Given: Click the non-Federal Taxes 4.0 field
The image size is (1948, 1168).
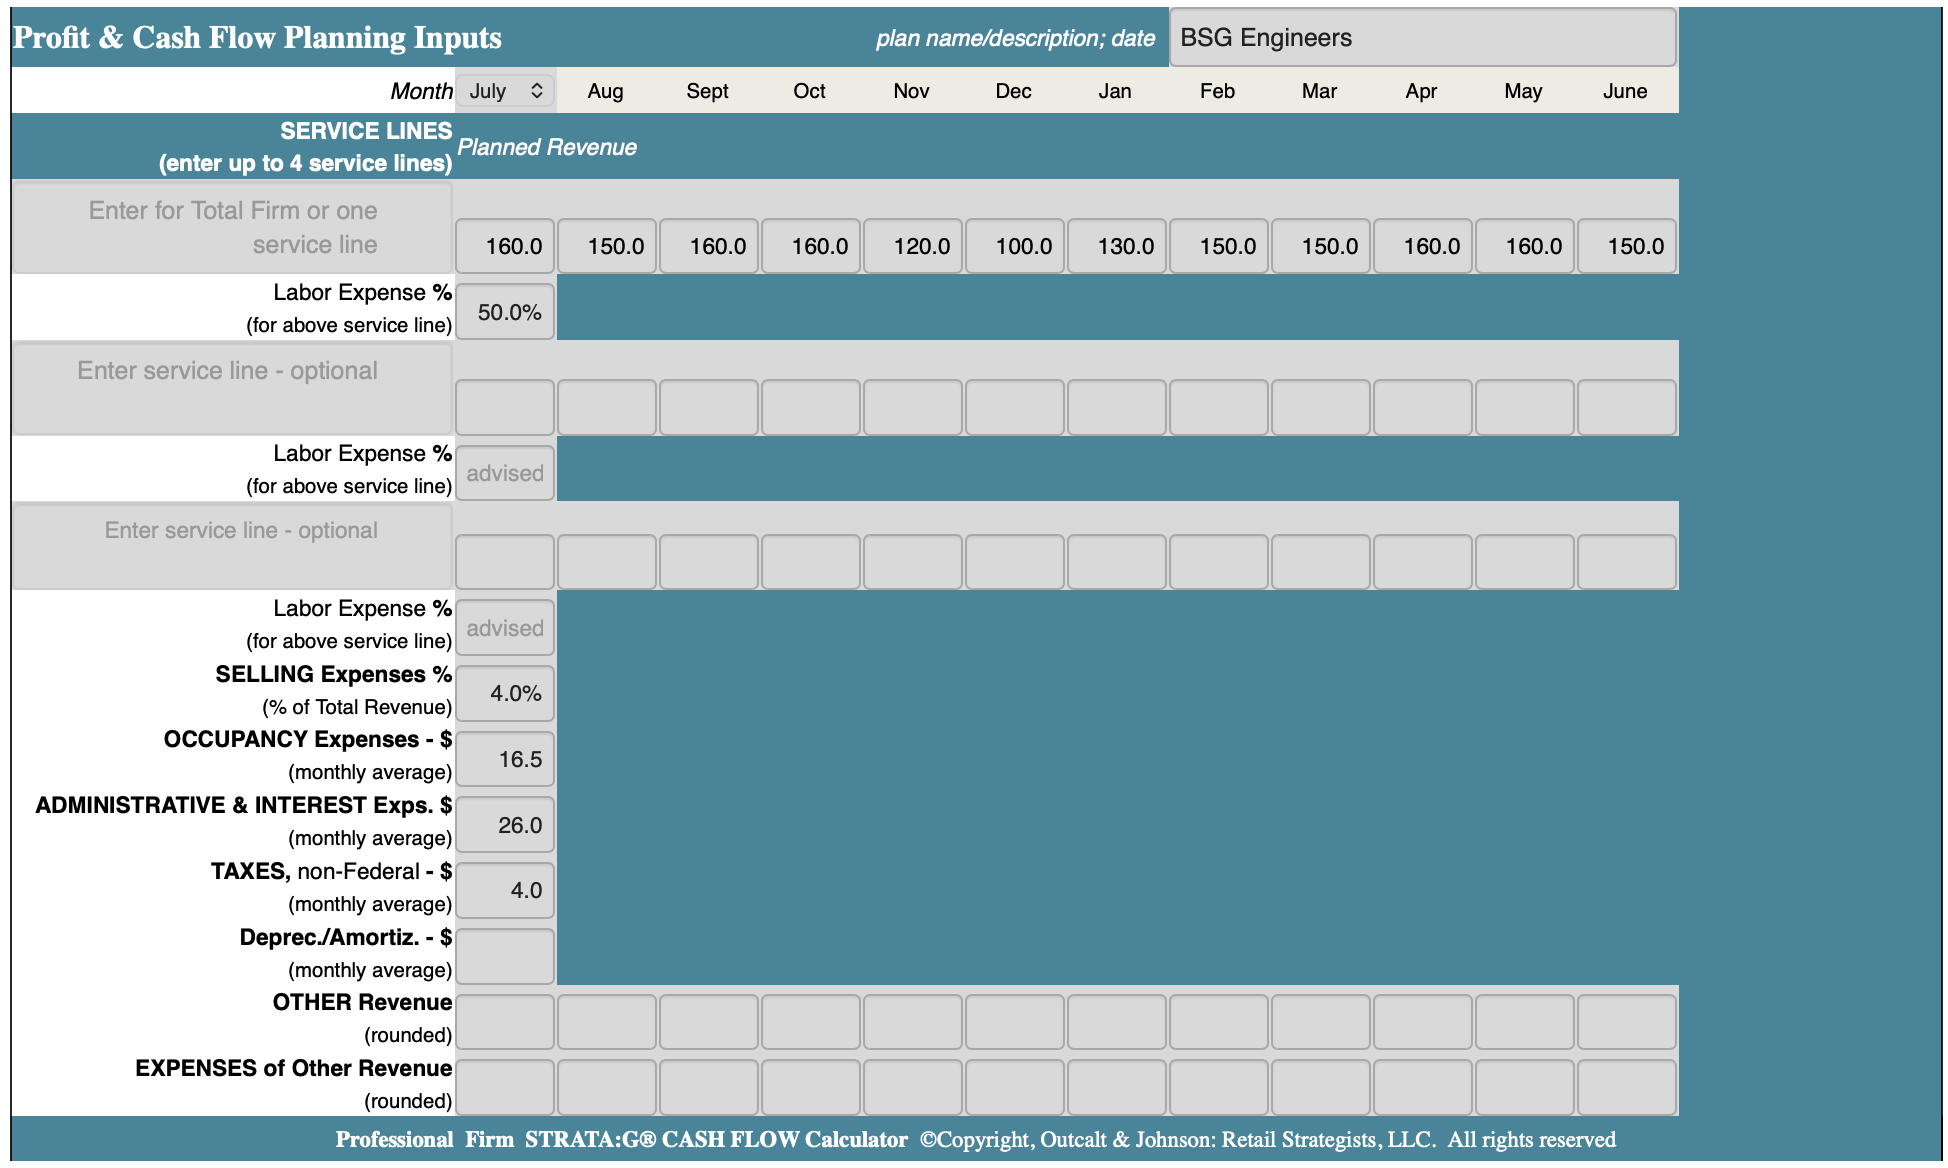Looking at the screenshot, I should point(505,890).
